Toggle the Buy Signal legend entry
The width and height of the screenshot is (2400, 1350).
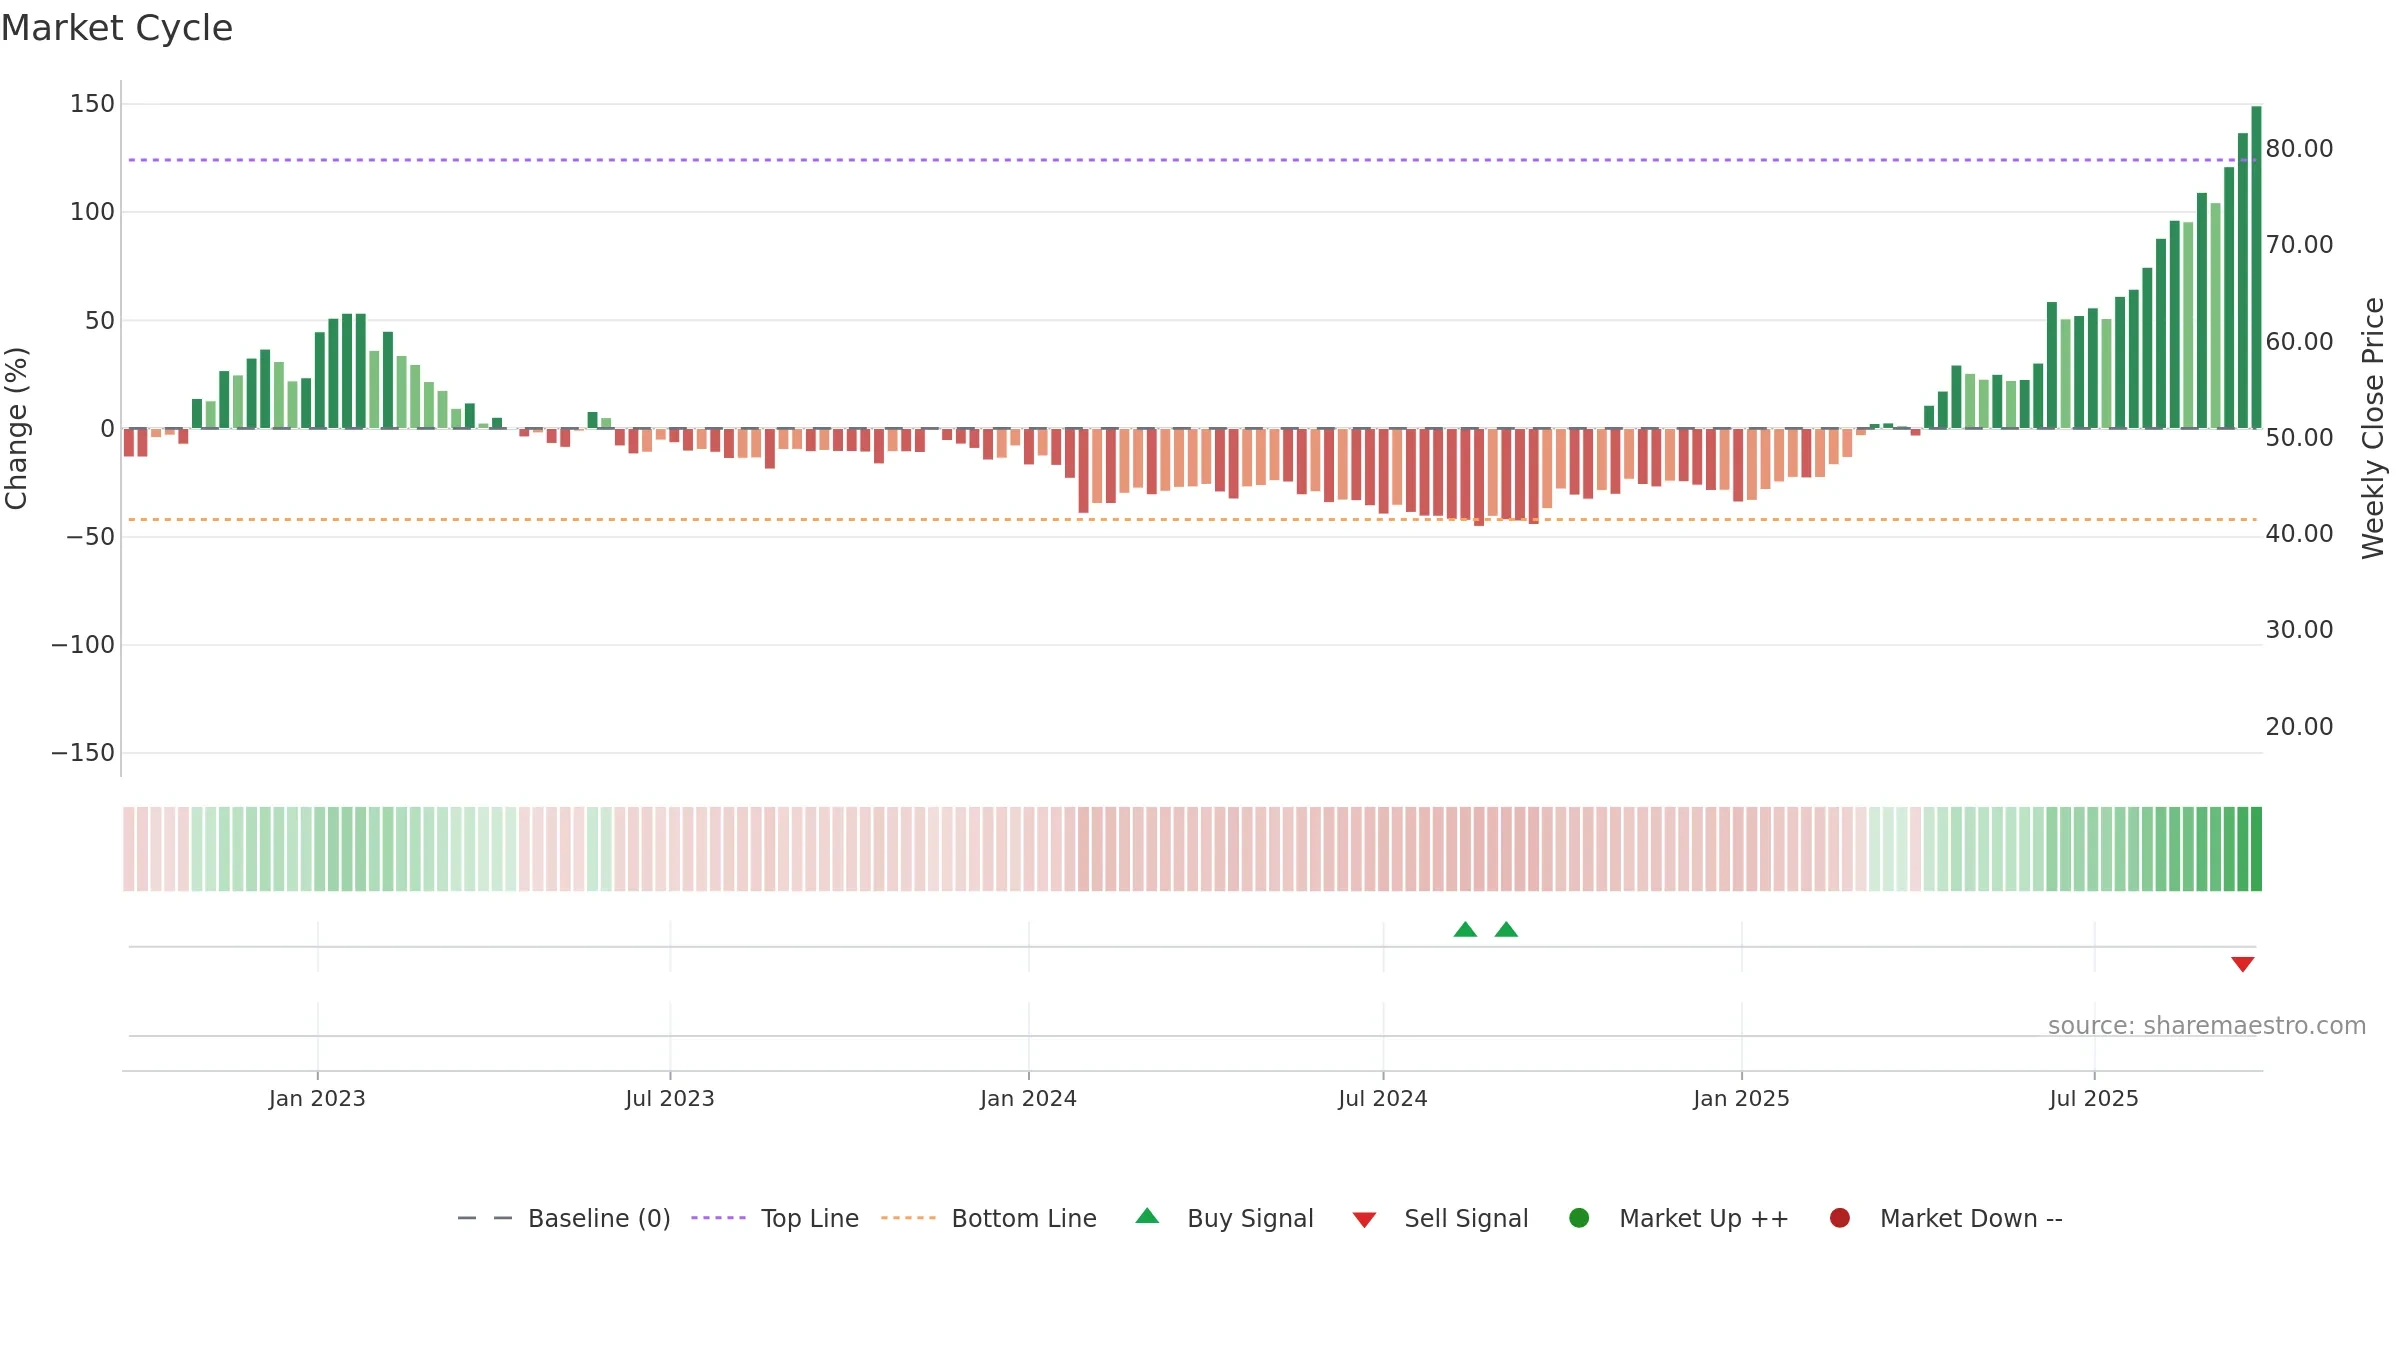pos(1225,1218)
